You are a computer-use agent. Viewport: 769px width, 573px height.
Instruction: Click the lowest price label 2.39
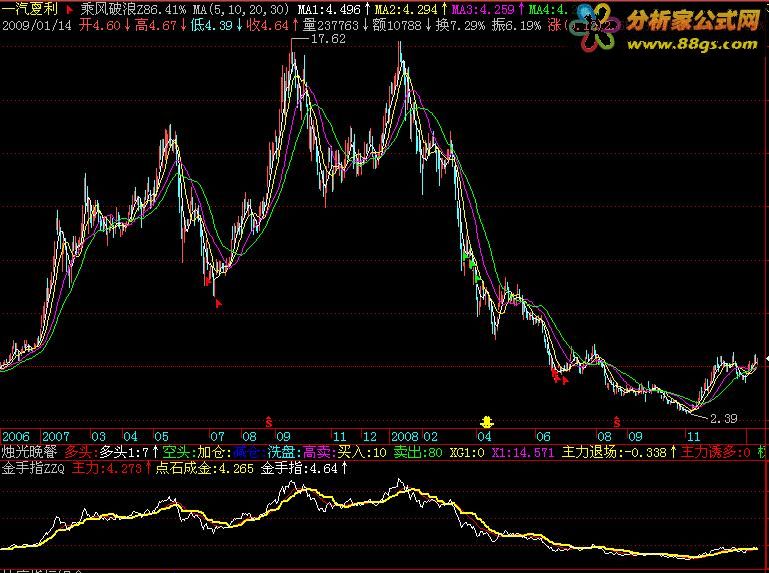point(723,418)
